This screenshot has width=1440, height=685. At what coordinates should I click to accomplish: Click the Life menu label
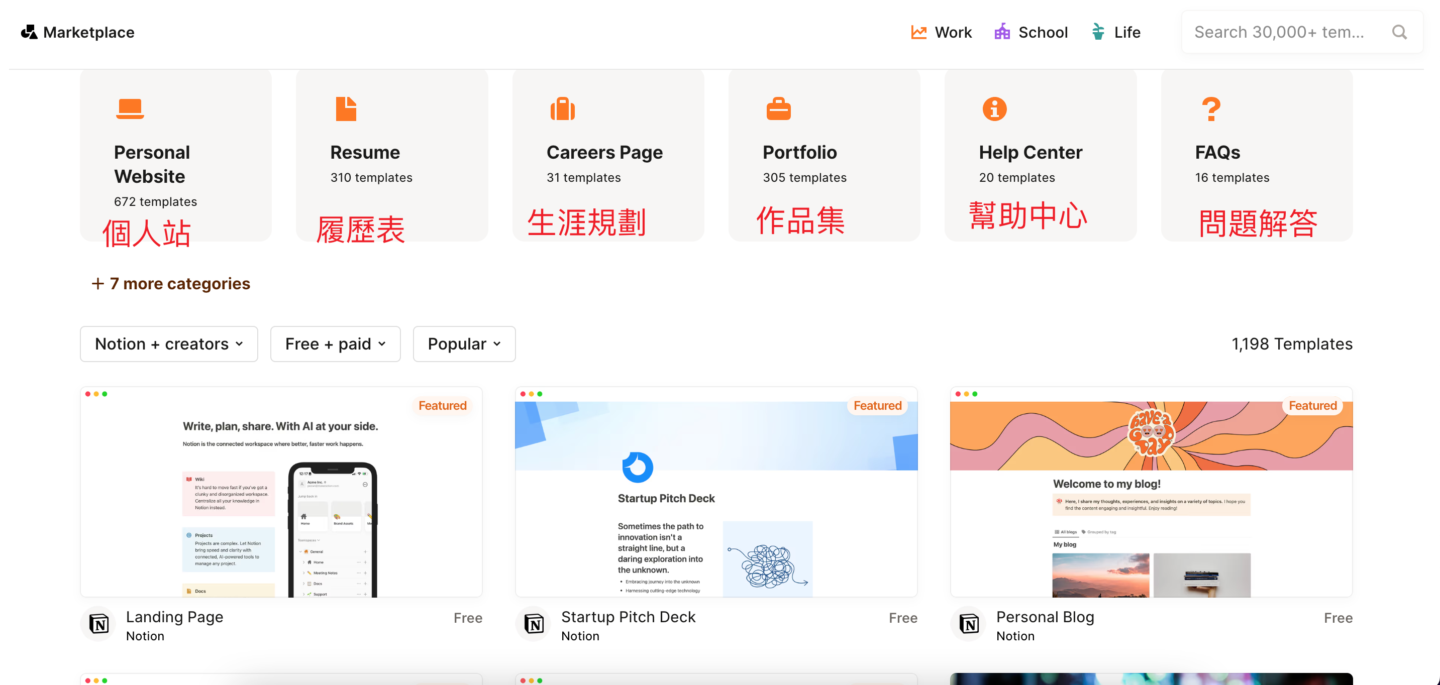tap(1127, 32)
